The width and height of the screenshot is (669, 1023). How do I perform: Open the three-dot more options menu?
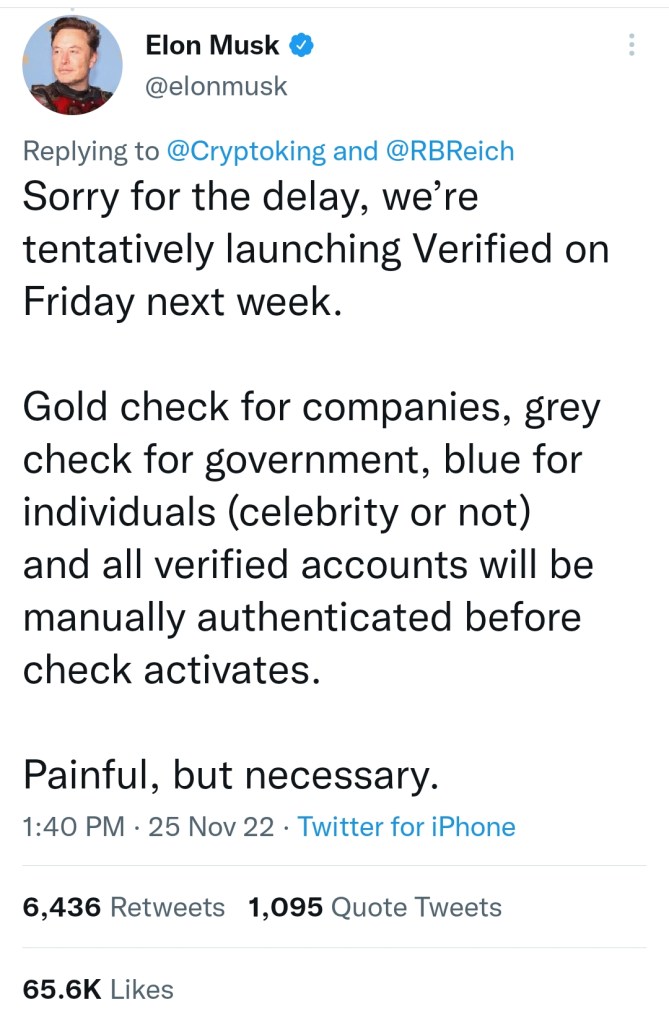(631, 45)
